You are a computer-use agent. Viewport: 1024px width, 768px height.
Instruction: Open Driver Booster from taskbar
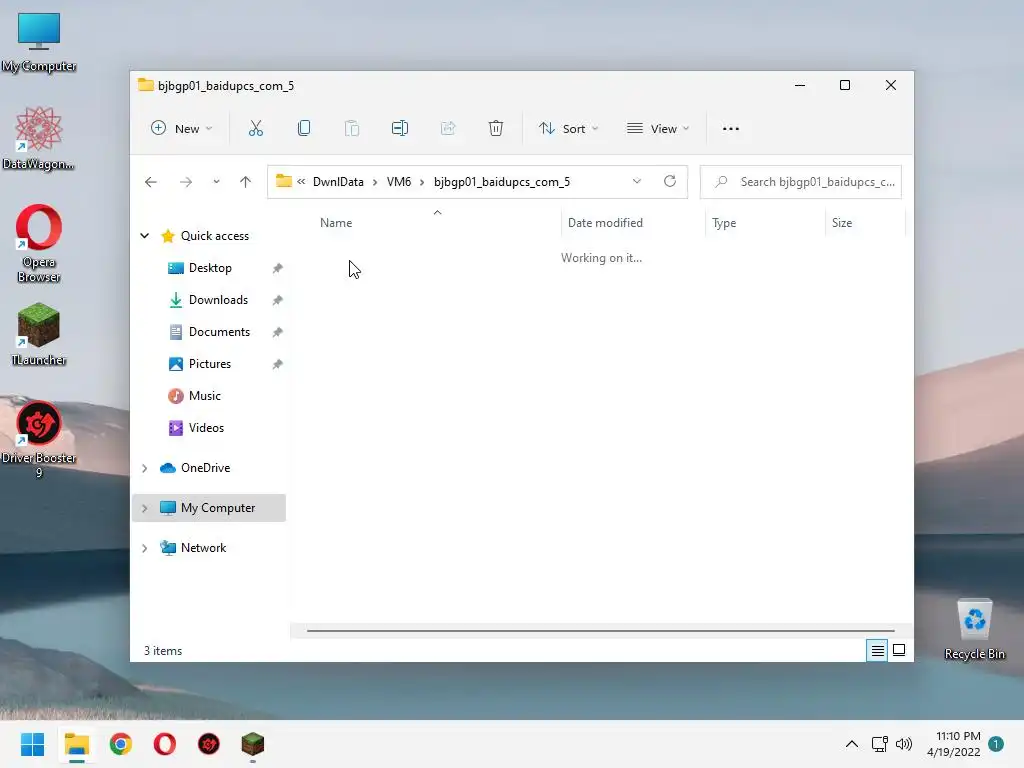(209, 744)
